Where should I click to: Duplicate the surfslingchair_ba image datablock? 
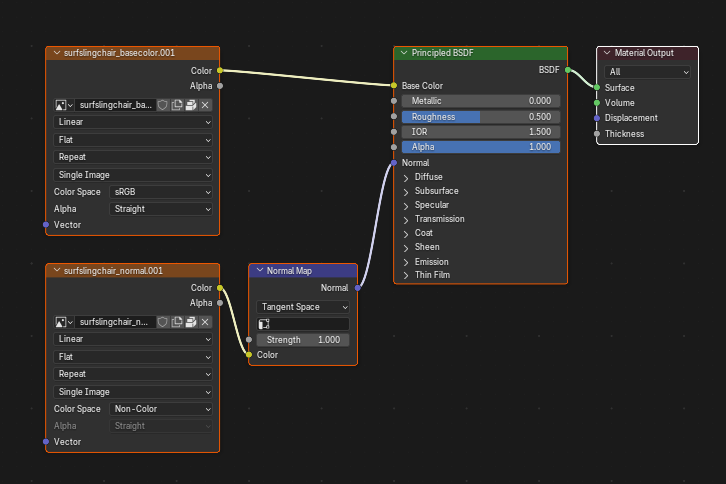coord(176,105)
